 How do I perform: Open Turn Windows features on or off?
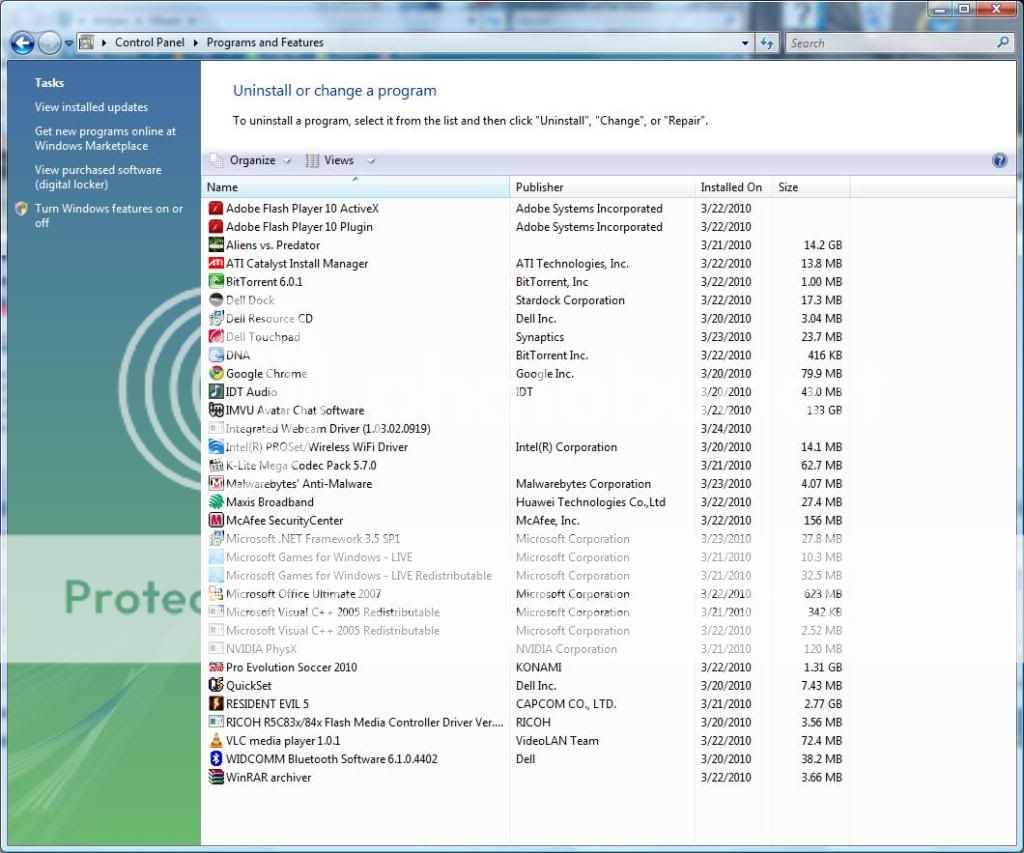point(108,216)
